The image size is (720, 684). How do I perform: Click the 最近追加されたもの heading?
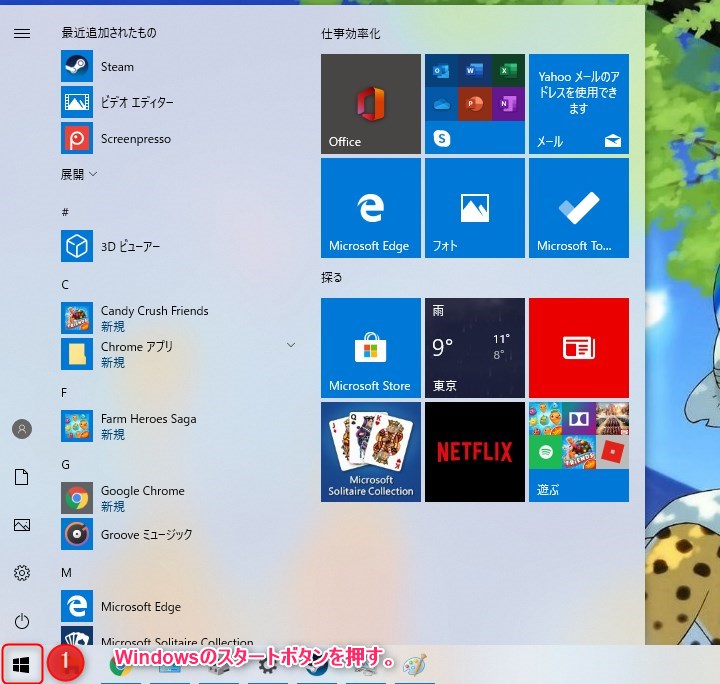click(109, 33)
